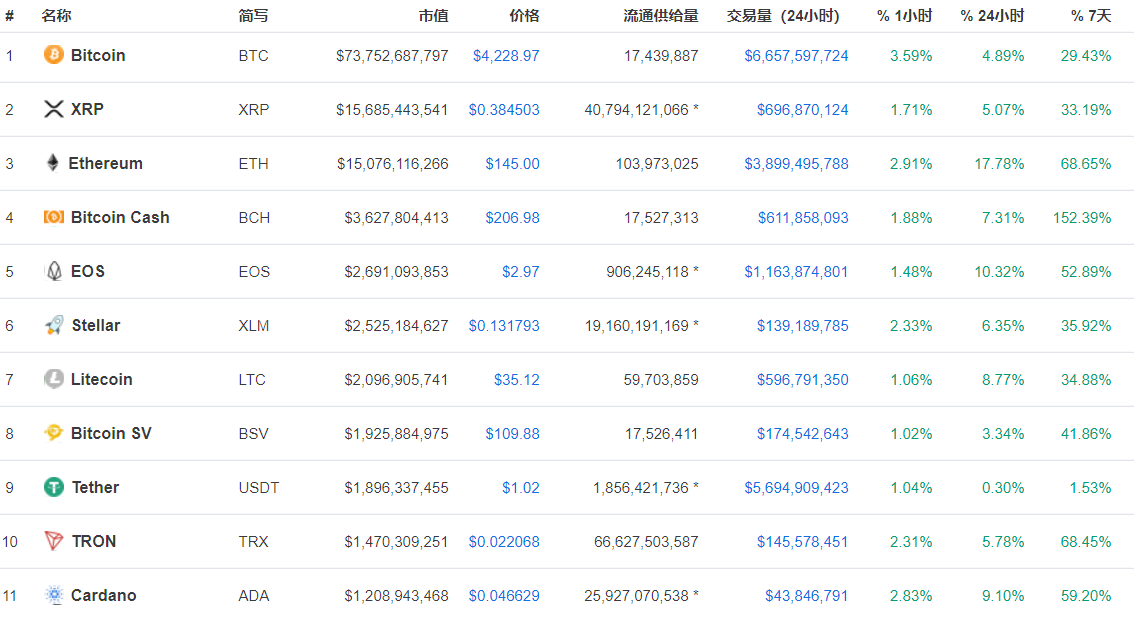
Task: Sort by the % 1小时 column header
Action: point(904,16)
